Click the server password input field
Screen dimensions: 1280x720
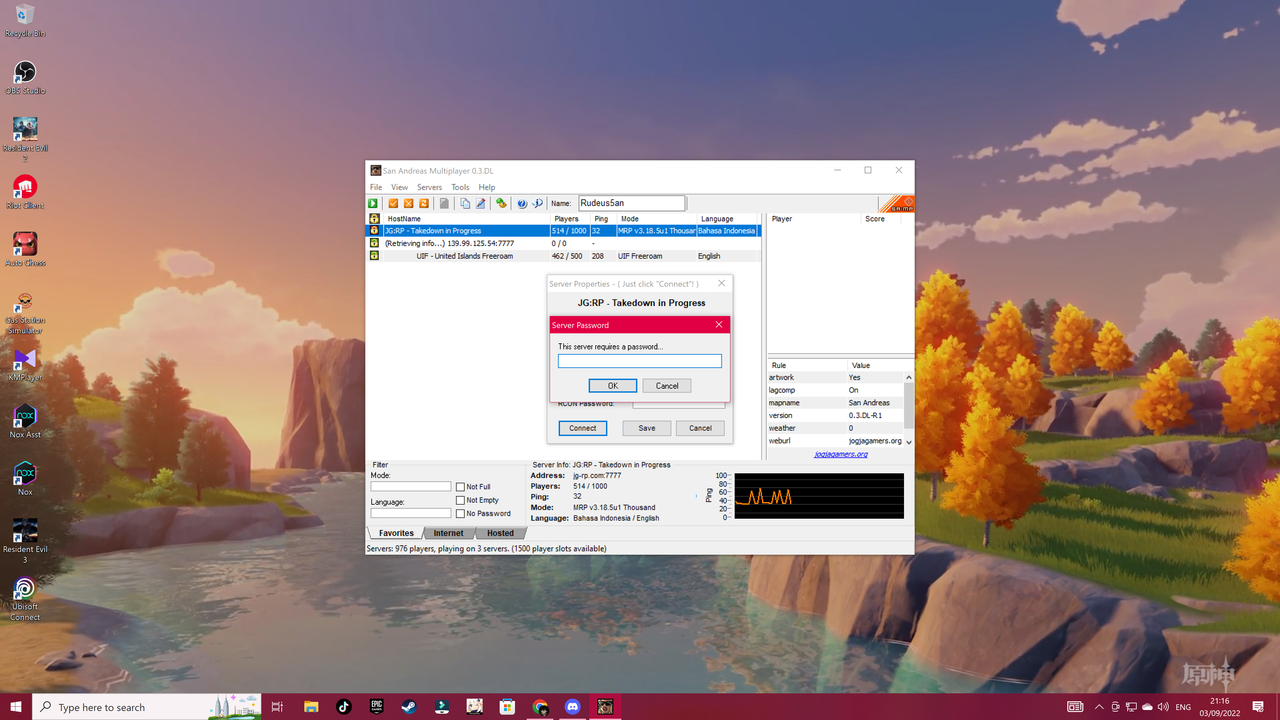(640, 361)
